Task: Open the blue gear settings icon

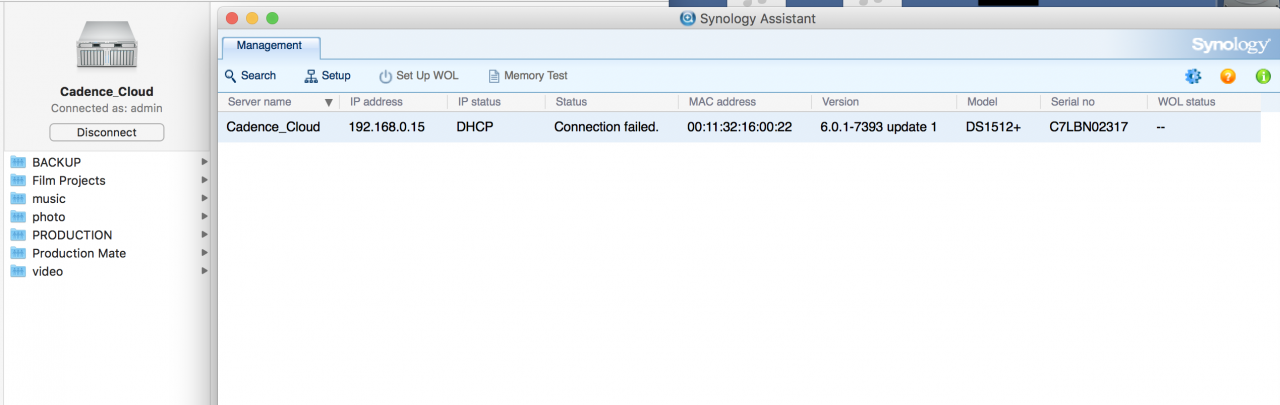Action: pos(1192,76)
